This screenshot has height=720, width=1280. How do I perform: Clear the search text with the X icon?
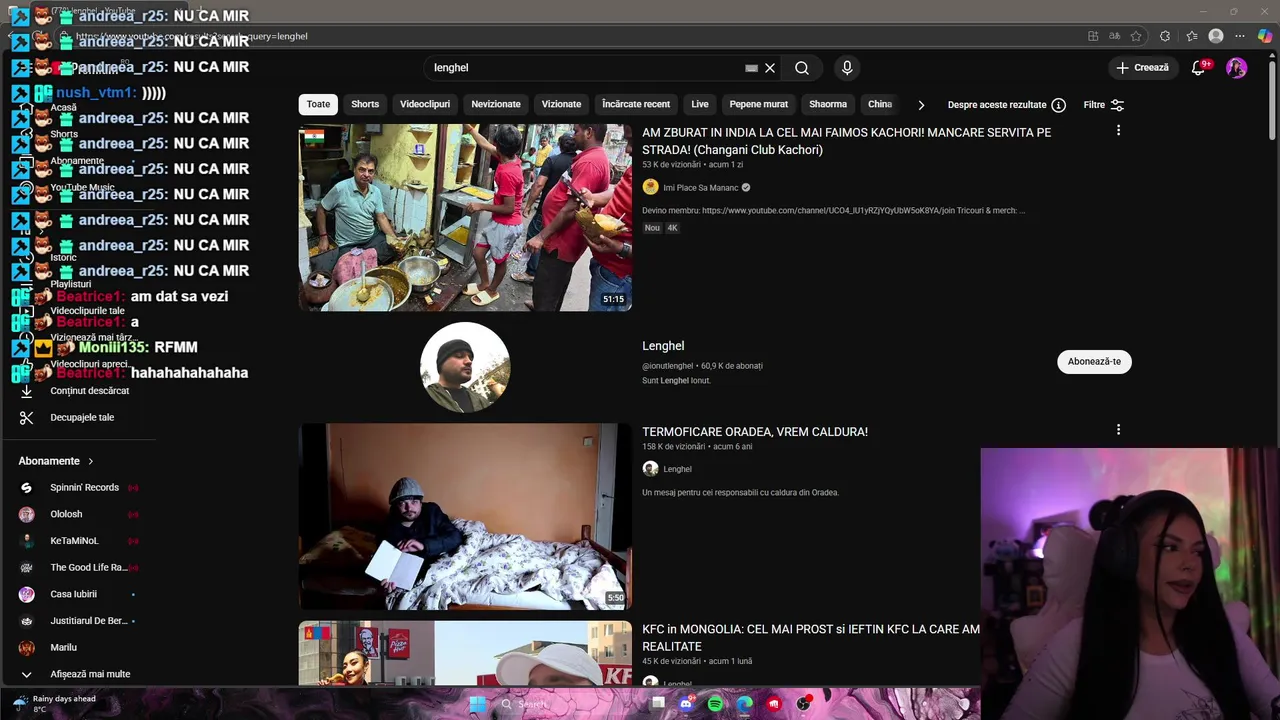pyautogui.click(x=770, y=68)
